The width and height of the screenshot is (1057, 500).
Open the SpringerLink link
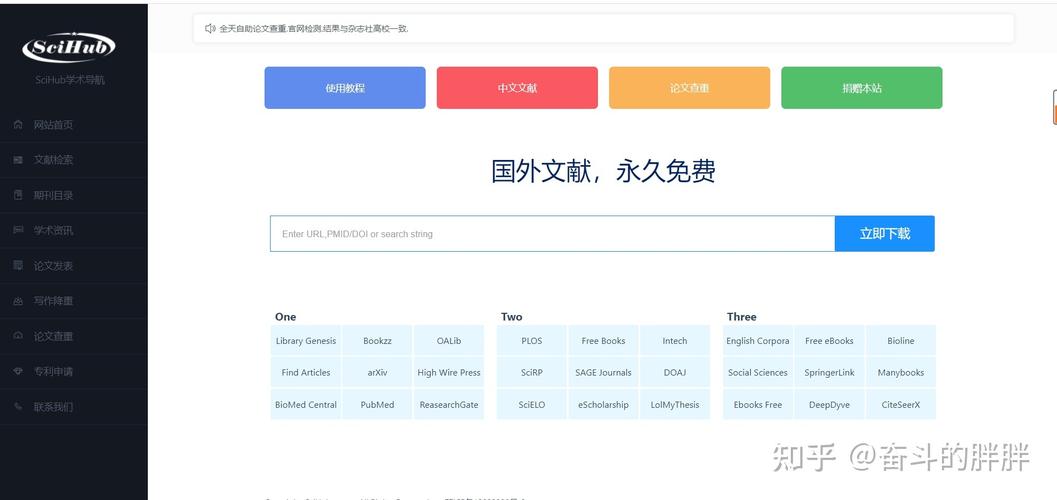(x=829, y=373)
